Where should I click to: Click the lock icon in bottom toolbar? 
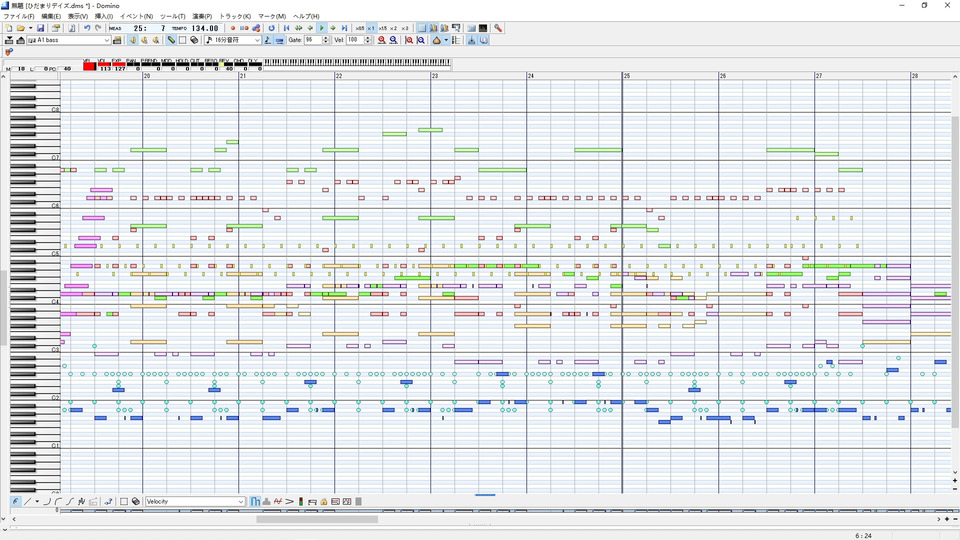pos(323,501)
